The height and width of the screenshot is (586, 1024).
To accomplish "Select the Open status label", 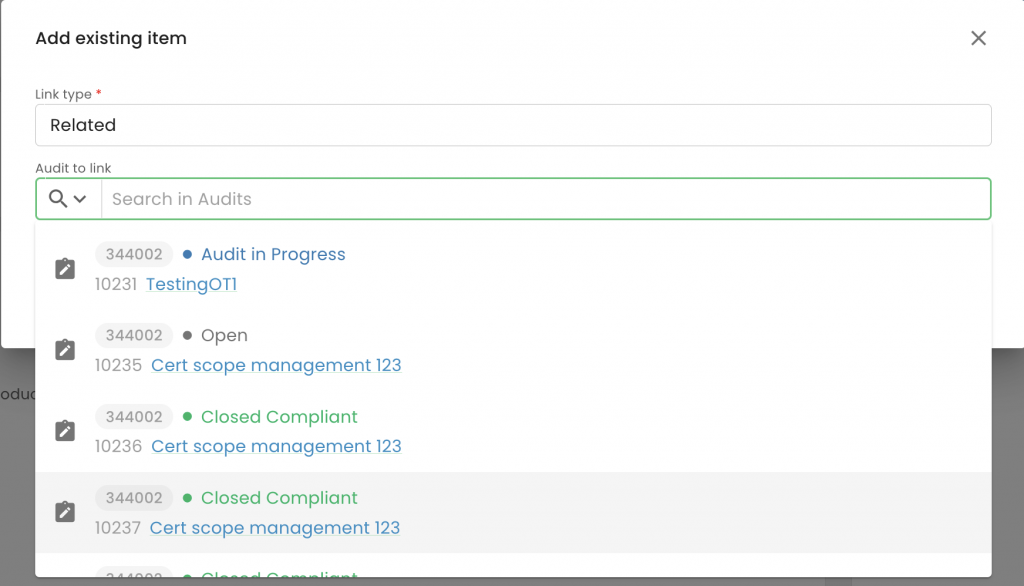I will point(224,335).
